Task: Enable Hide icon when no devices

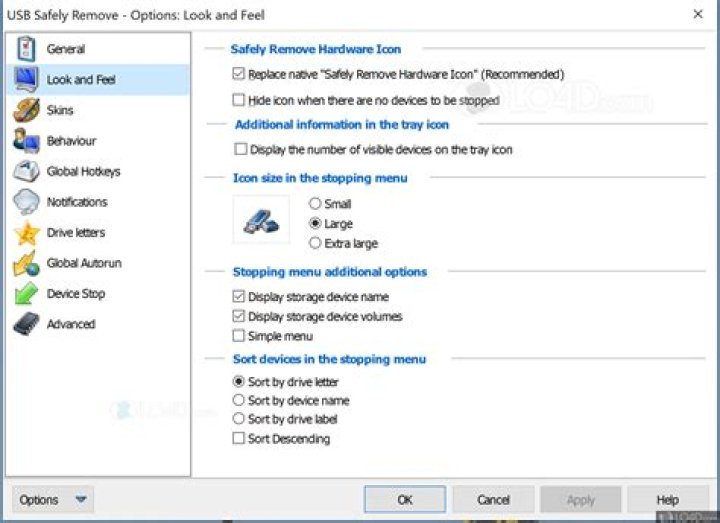Action: 238,100
